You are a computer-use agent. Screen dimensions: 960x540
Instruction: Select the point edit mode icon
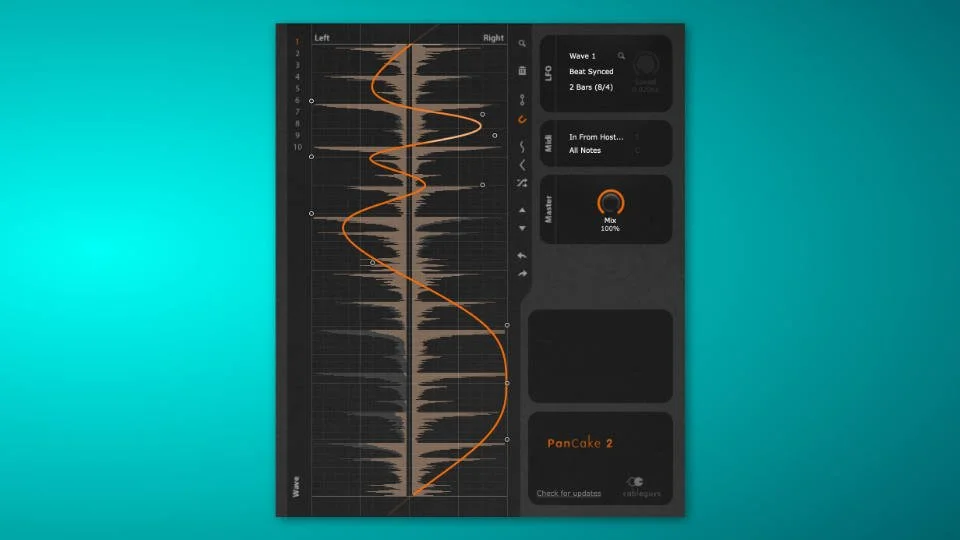(x=522, y=99)
